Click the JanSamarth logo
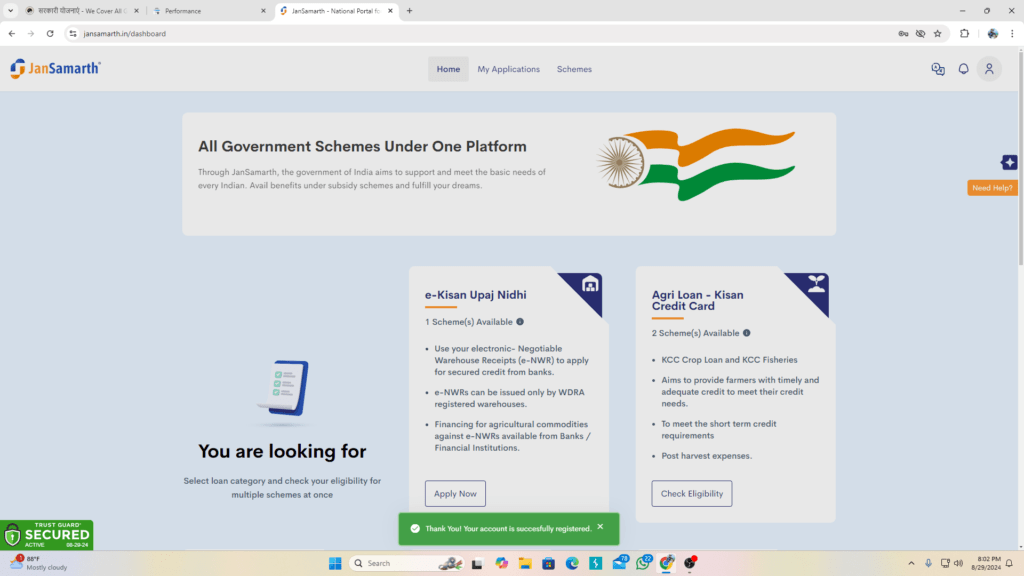 click(x=56, y=69)
